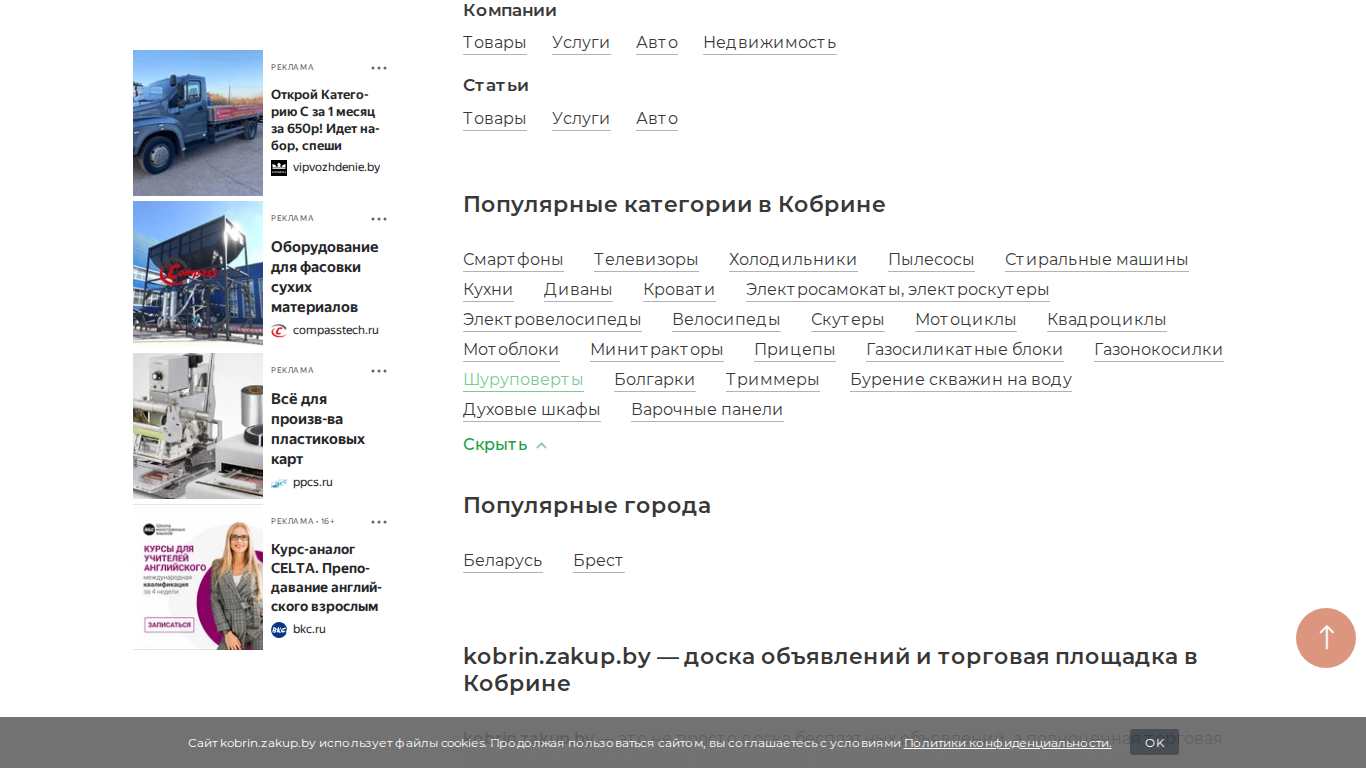Viewport: 1366px width, 768px height.
Task: Open Авто under Статьи
Action: [x=657, y=119]
